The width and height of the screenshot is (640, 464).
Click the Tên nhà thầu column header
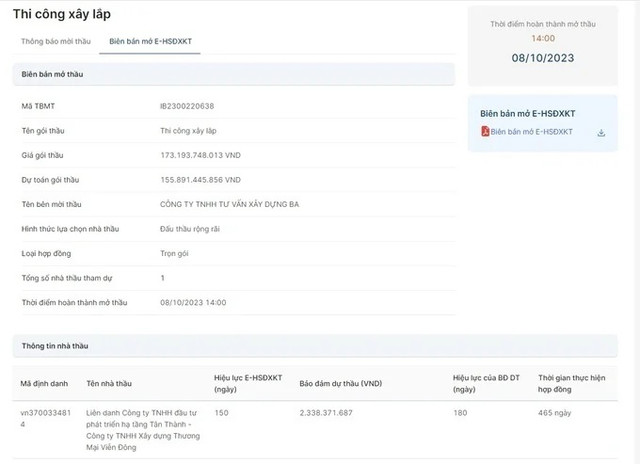click(109, 384)
